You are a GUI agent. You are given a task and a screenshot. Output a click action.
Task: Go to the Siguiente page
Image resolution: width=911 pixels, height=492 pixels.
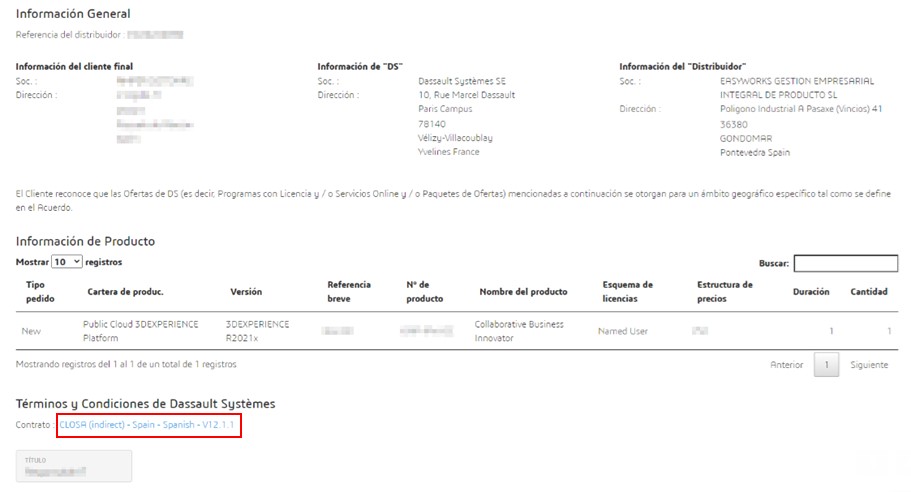(869, 365)
